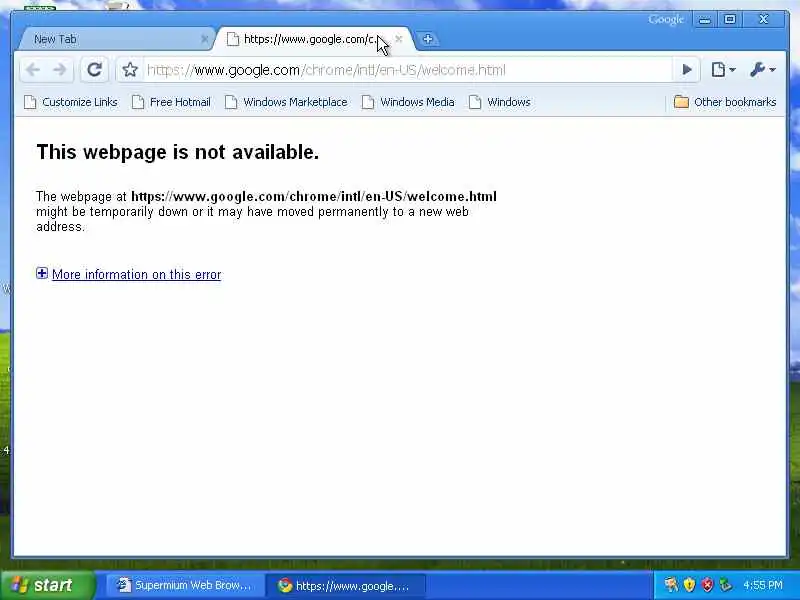Click More information on this error link

(137, 274)
